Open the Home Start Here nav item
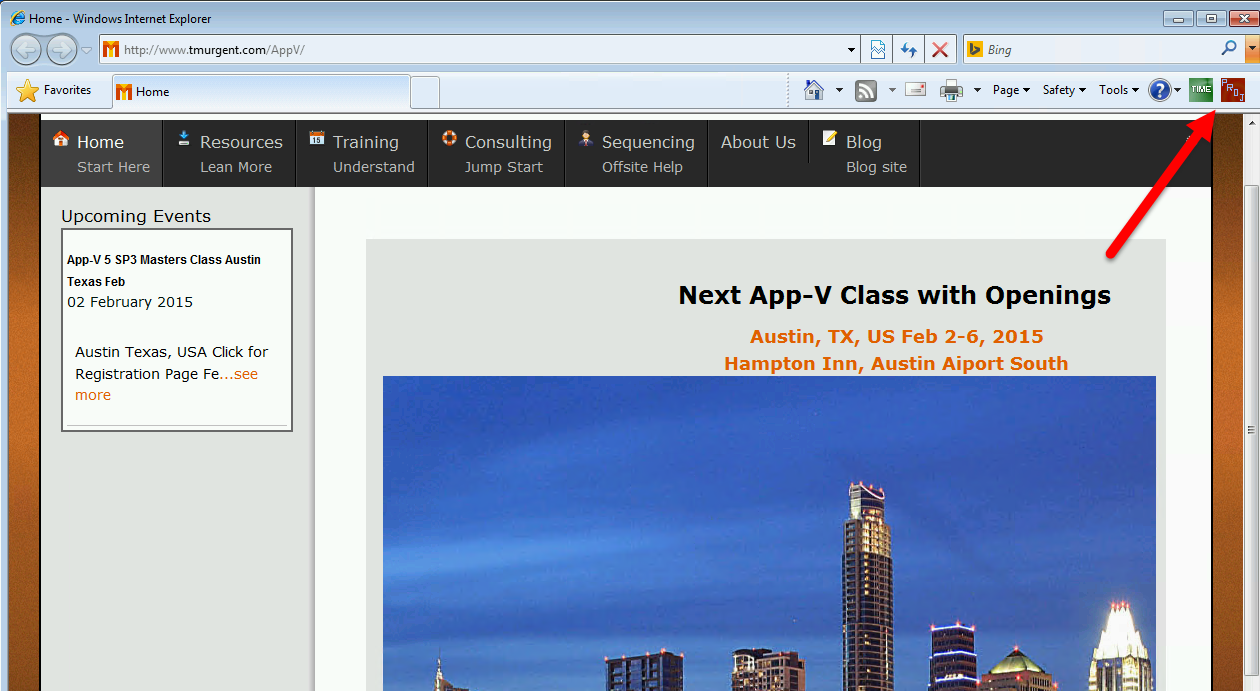The width and height of the screenshot is (1260, 691). [102, 153]
